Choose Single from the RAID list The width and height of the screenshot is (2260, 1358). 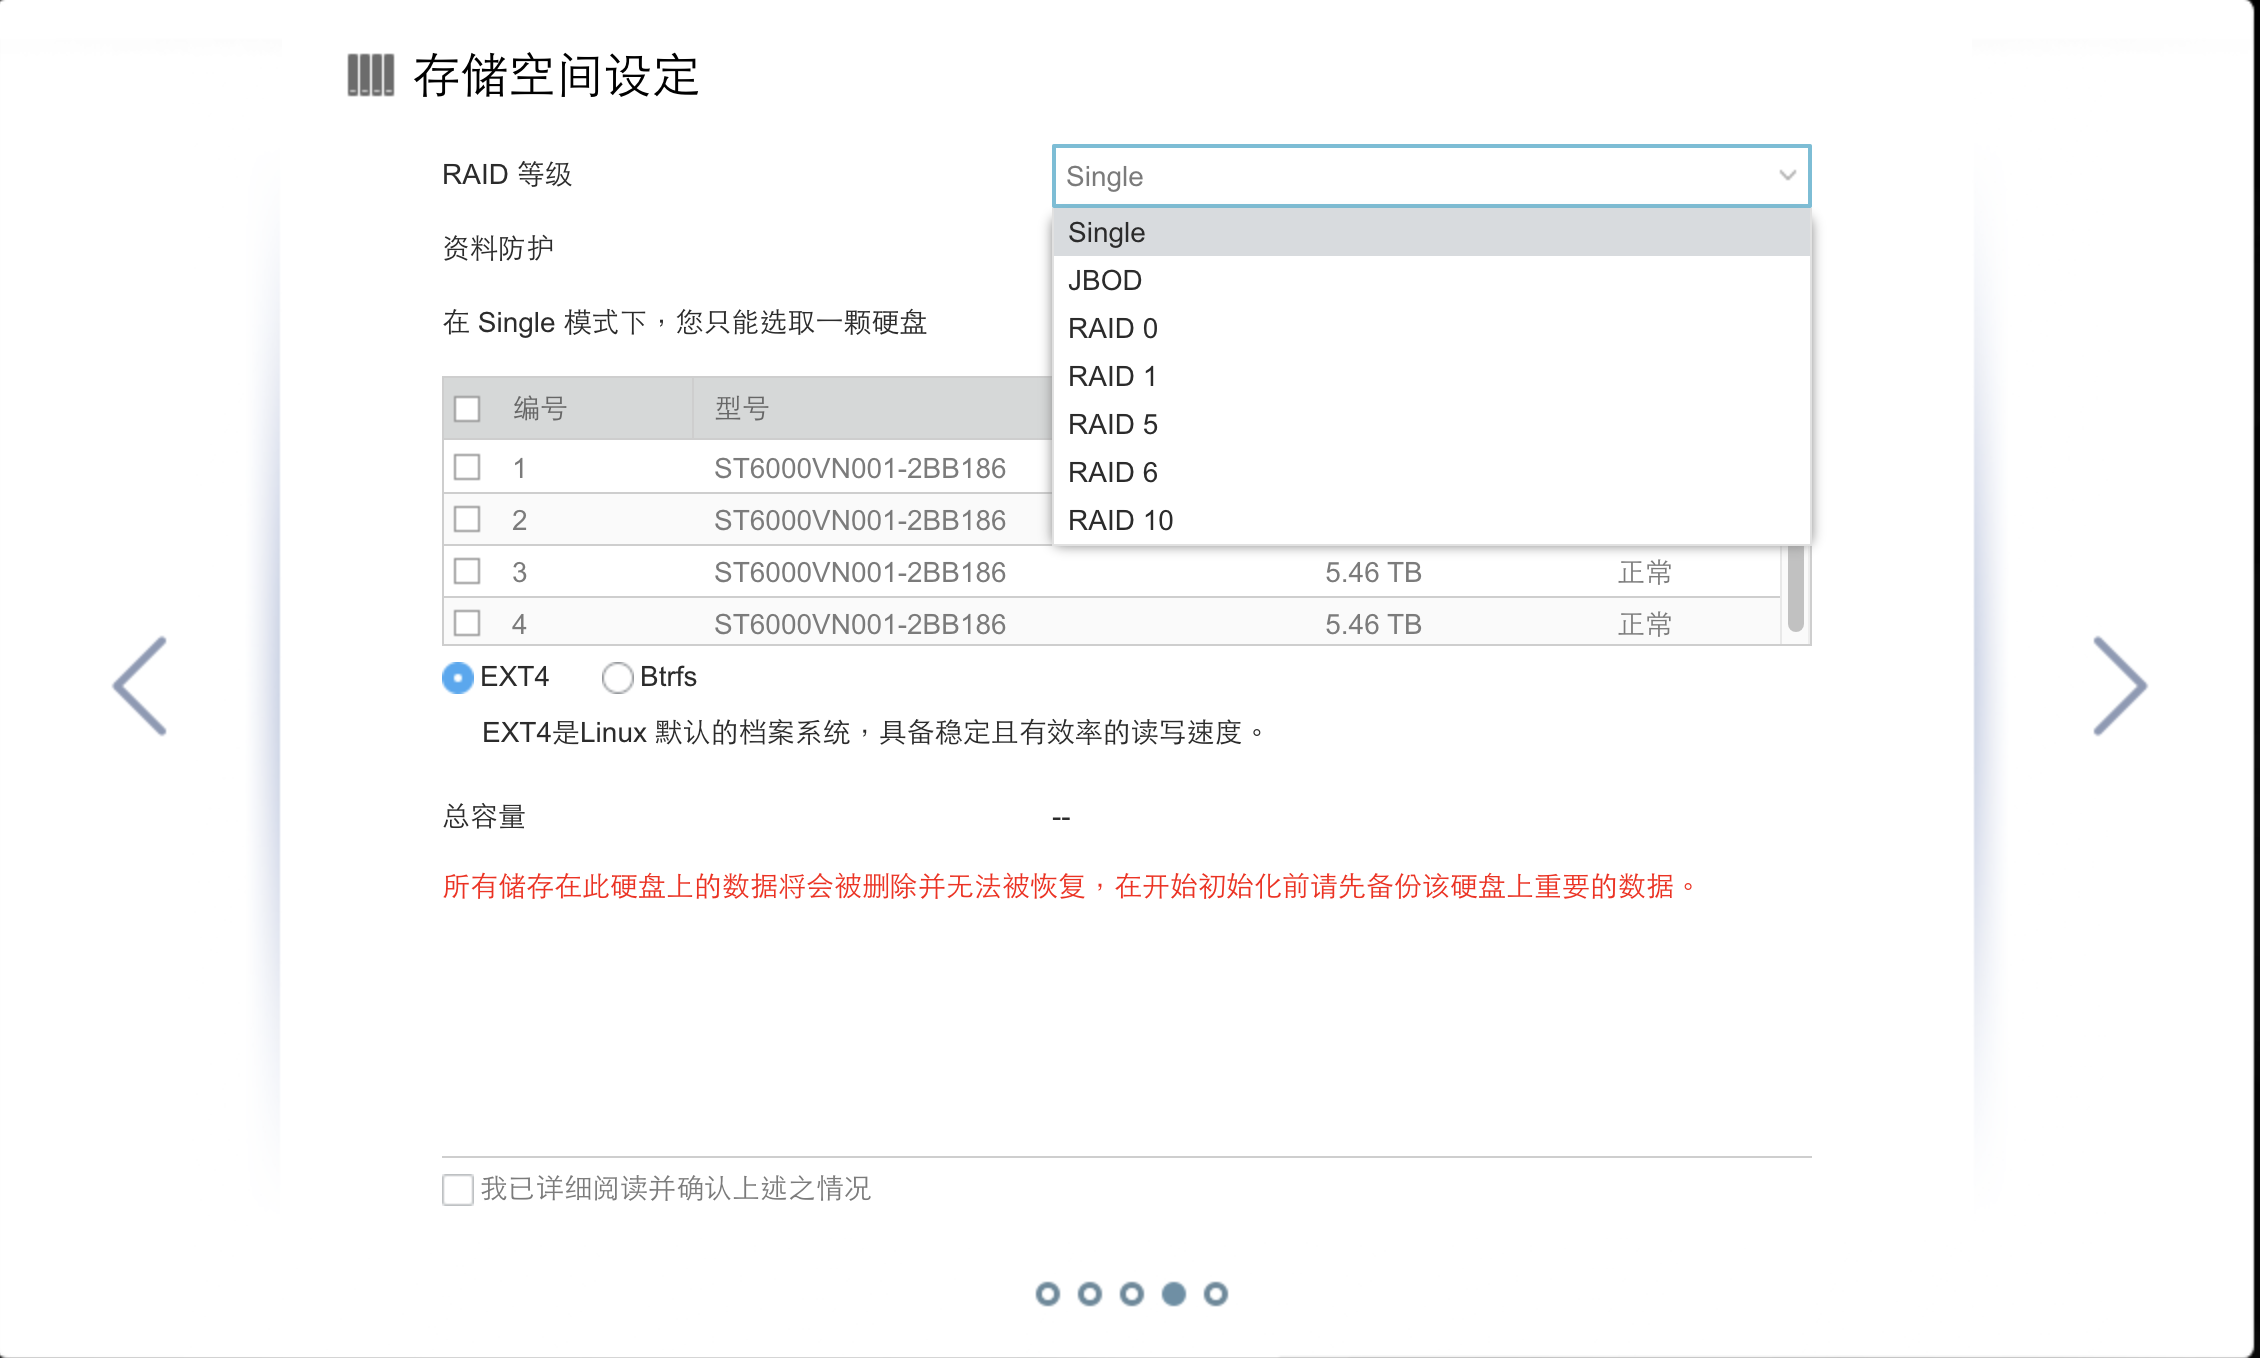coord(1431,232)
